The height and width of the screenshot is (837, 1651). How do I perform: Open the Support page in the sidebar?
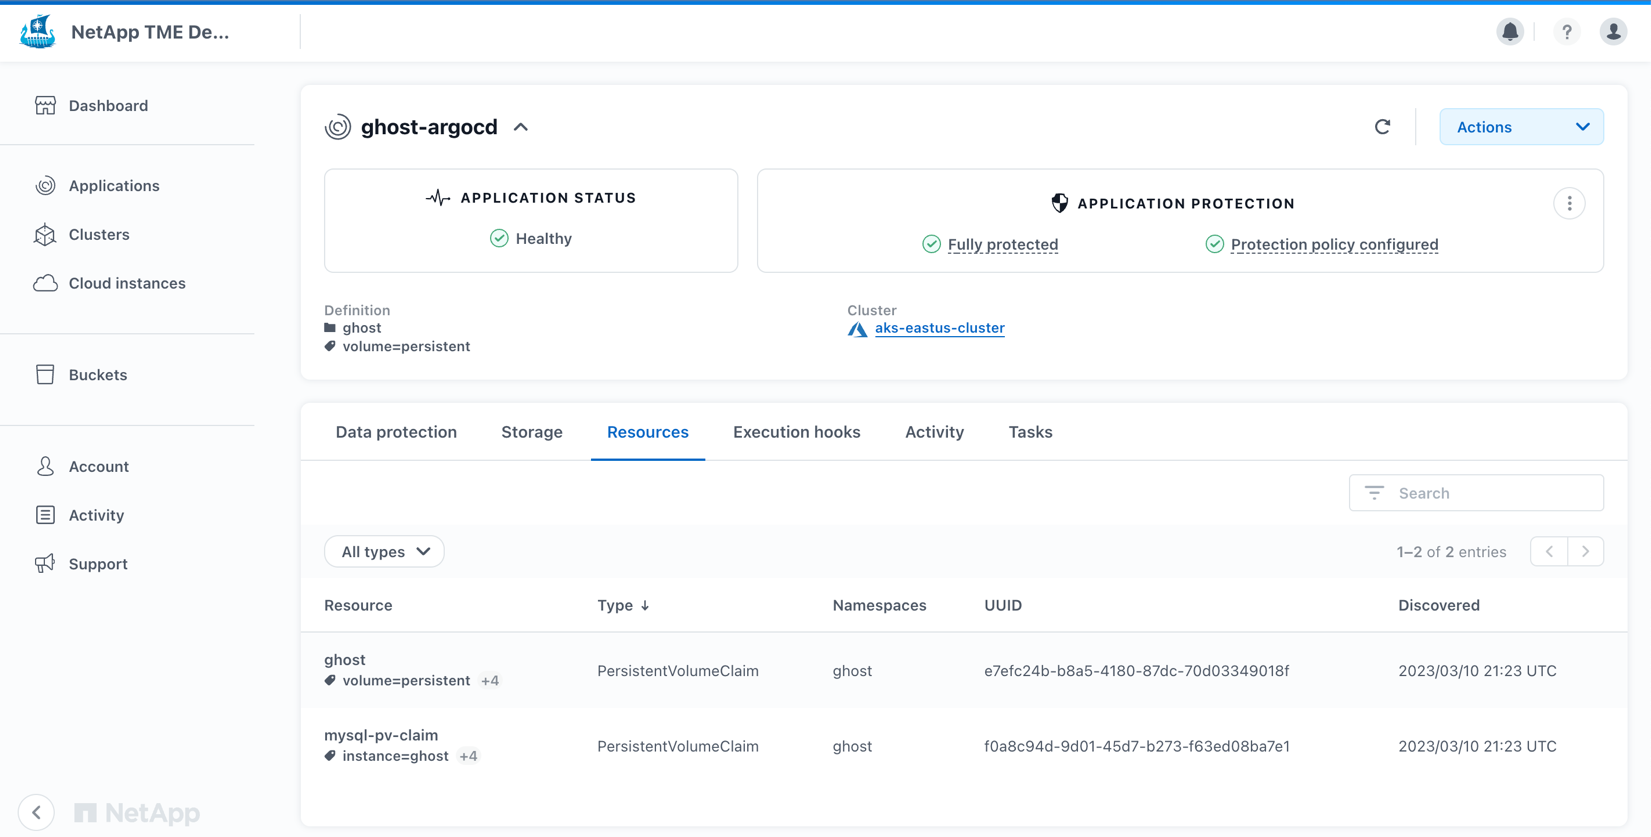click(x=97, y=564)
